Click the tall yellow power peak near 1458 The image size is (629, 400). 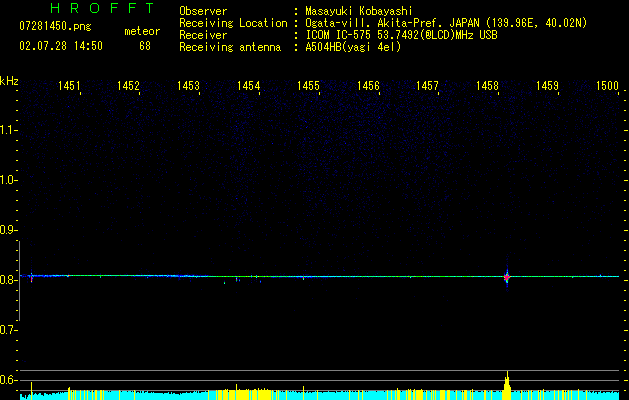pyautogui.click(x=507, y=385)
